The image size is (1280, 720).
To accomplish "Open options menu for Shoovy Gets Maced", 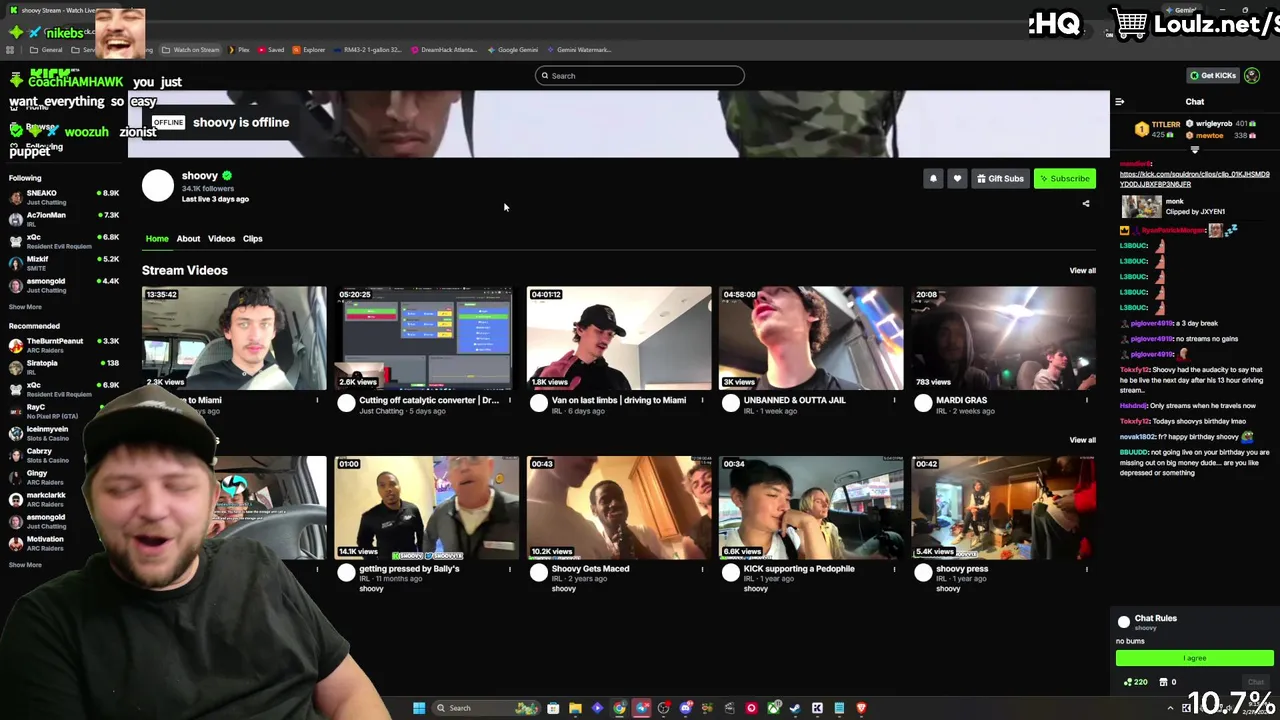I will (702, 570).
